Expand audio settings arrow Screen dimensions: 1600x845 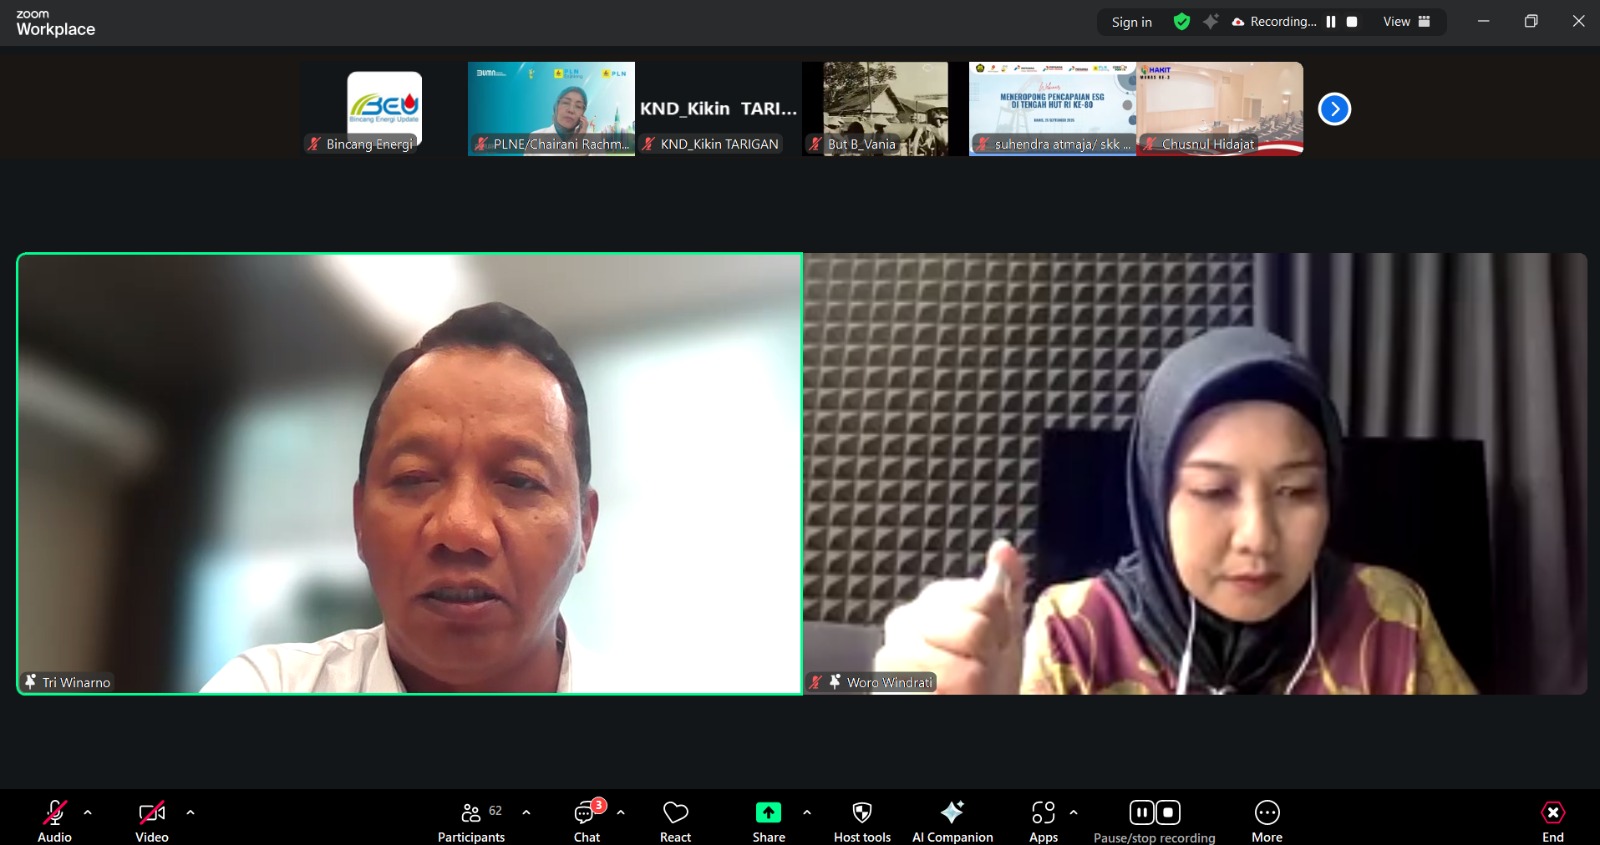88,812
